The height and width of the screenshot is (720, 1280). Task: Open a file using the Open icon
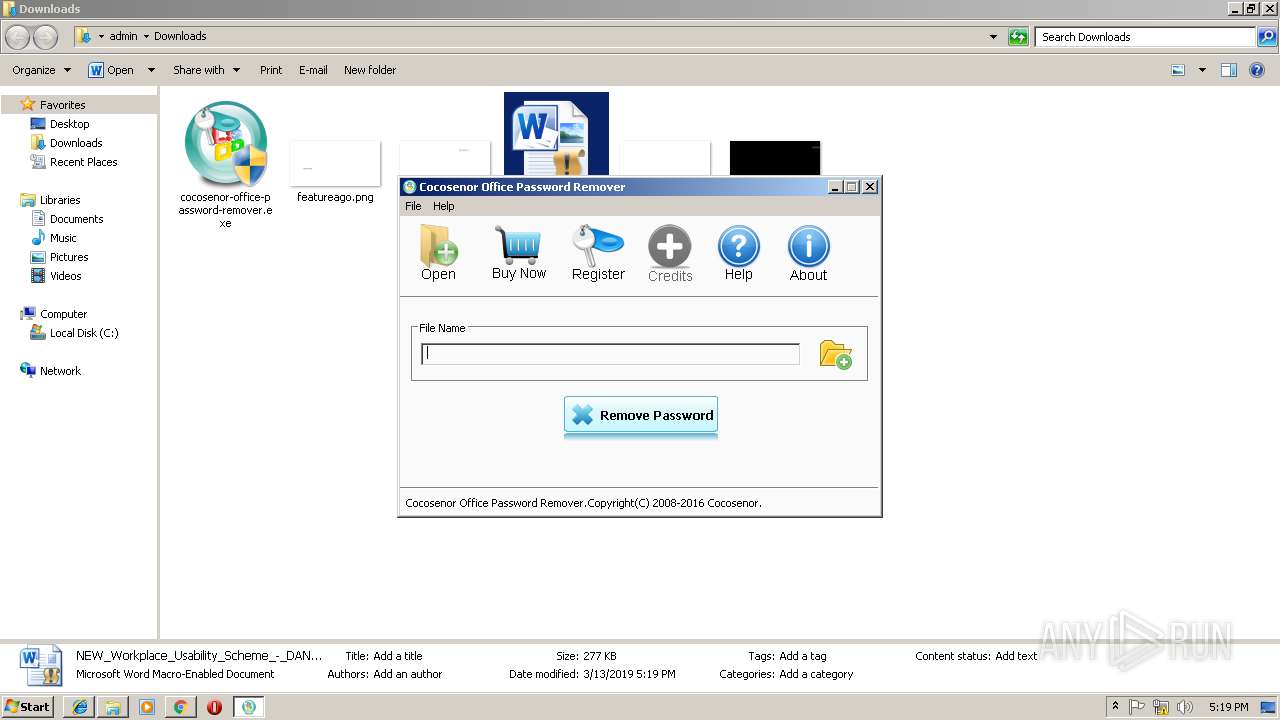pyautogui.click(x=438, y=253)
